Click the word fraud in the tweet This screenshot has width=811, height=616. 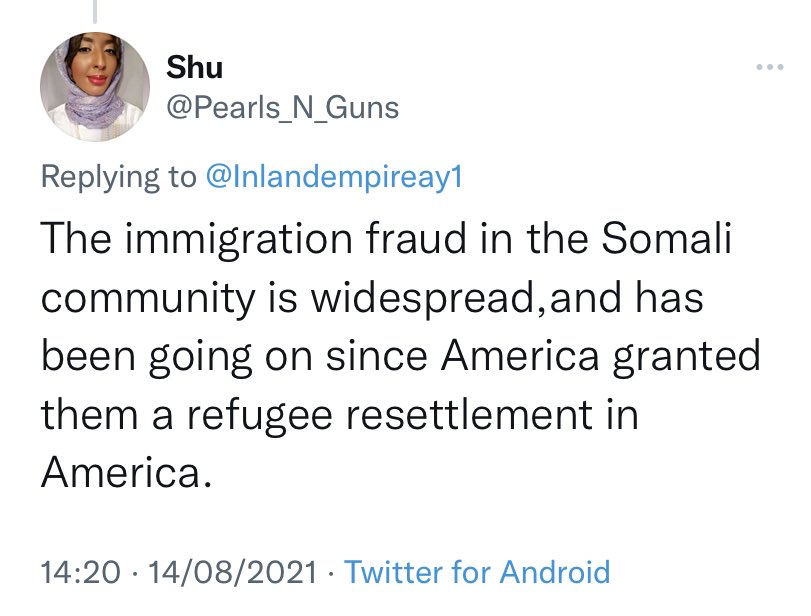tap(416, 238)
